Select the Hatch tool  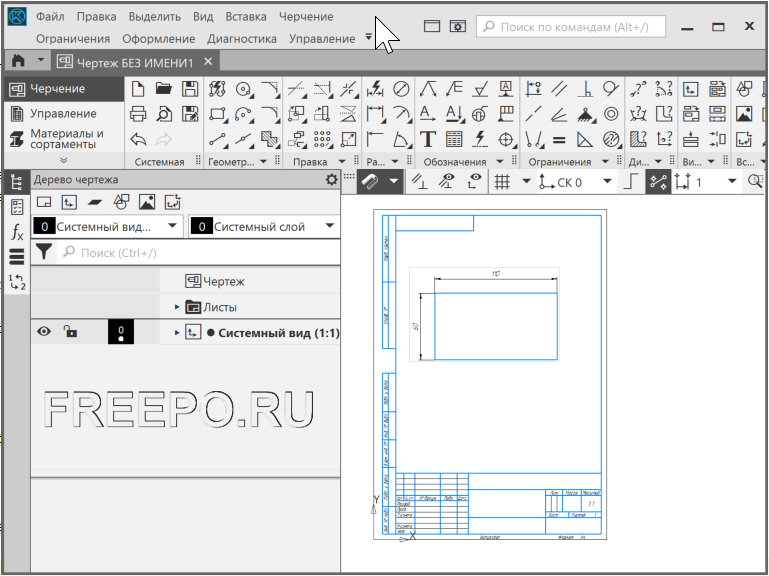pos(269,140)
